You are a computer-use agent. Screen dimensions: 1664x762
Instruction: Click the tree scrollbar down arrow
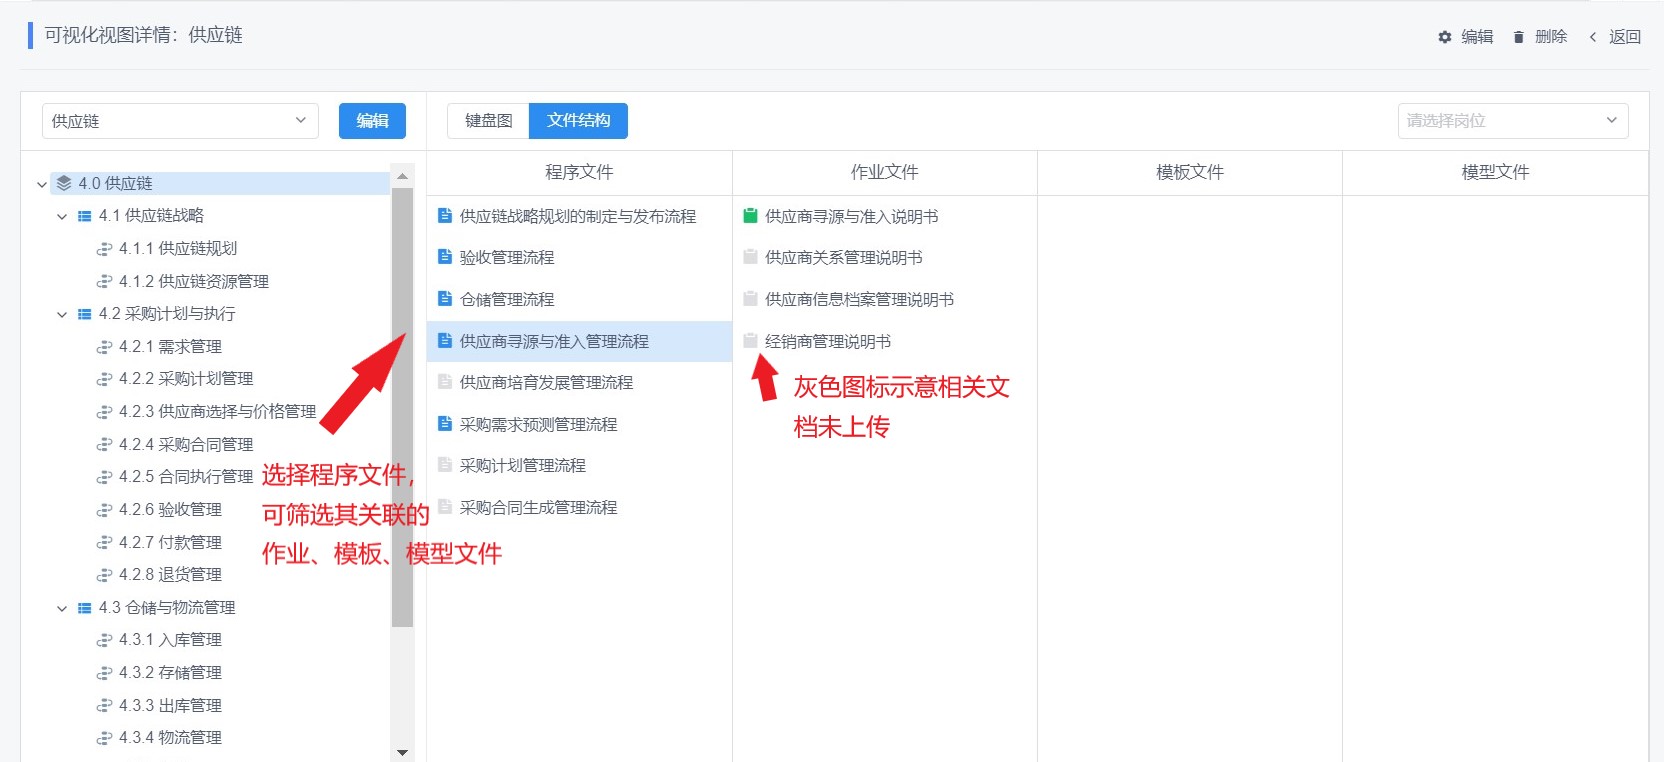(x=402, y=752)
